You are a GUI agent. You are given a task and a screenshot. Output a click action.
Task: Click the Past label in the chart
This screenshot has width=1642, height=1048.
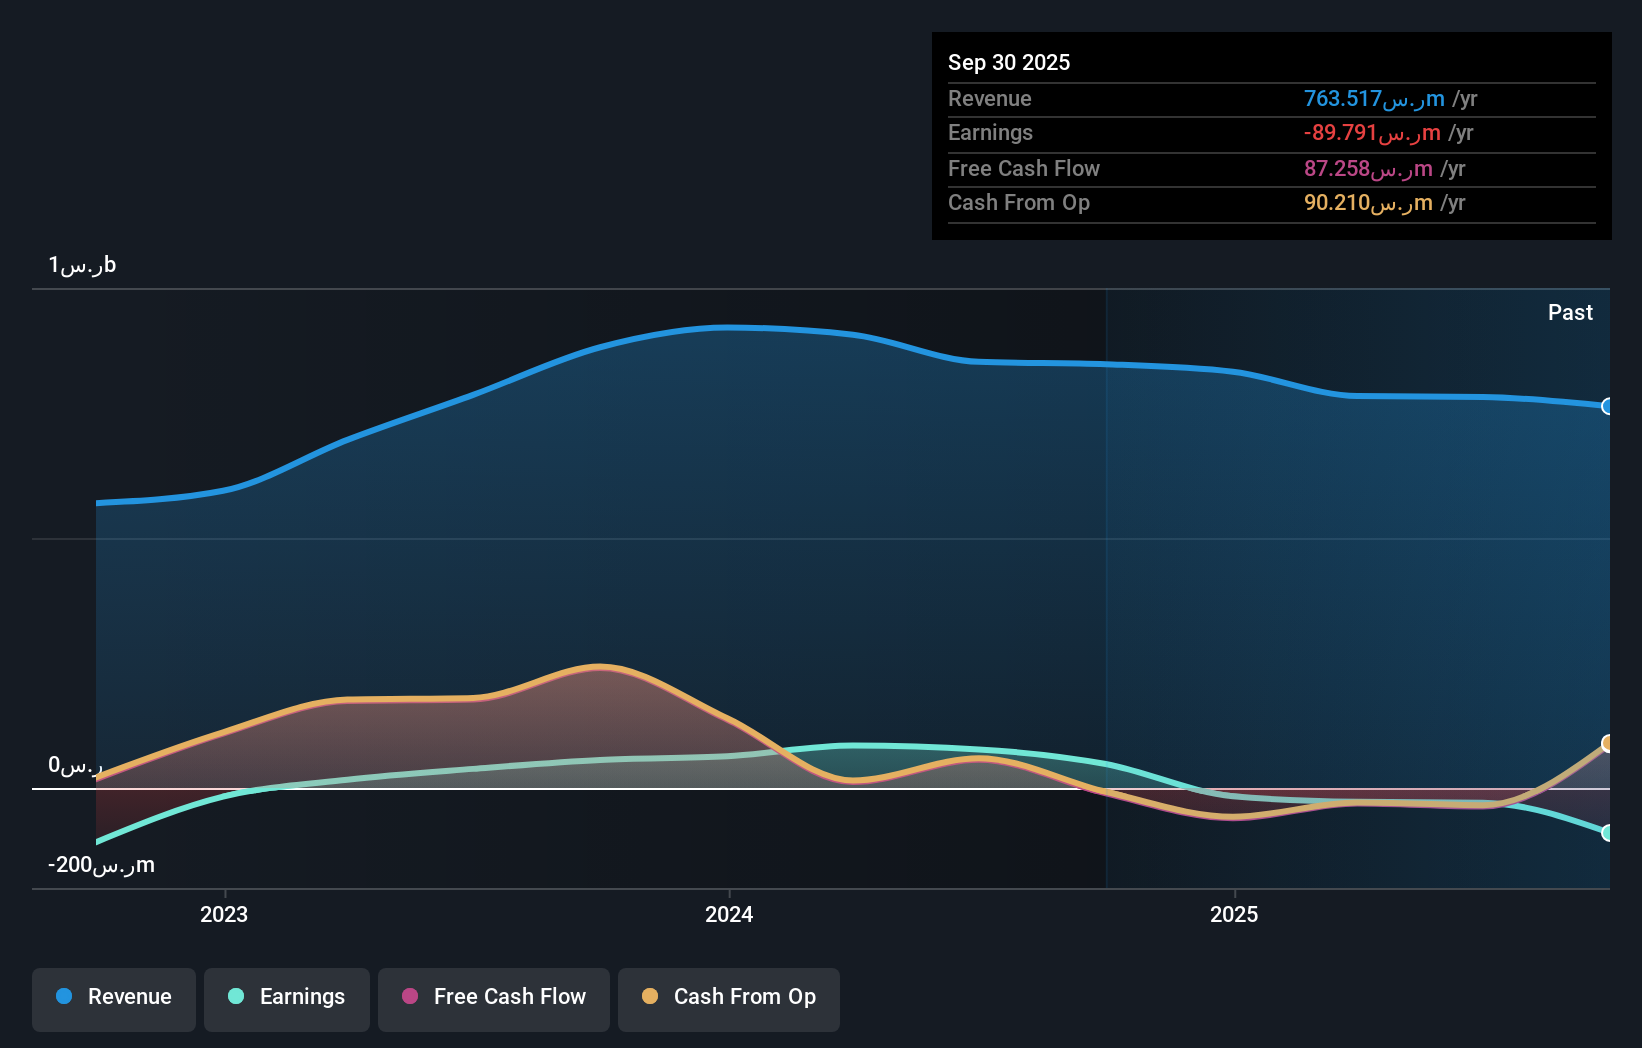1570,312
